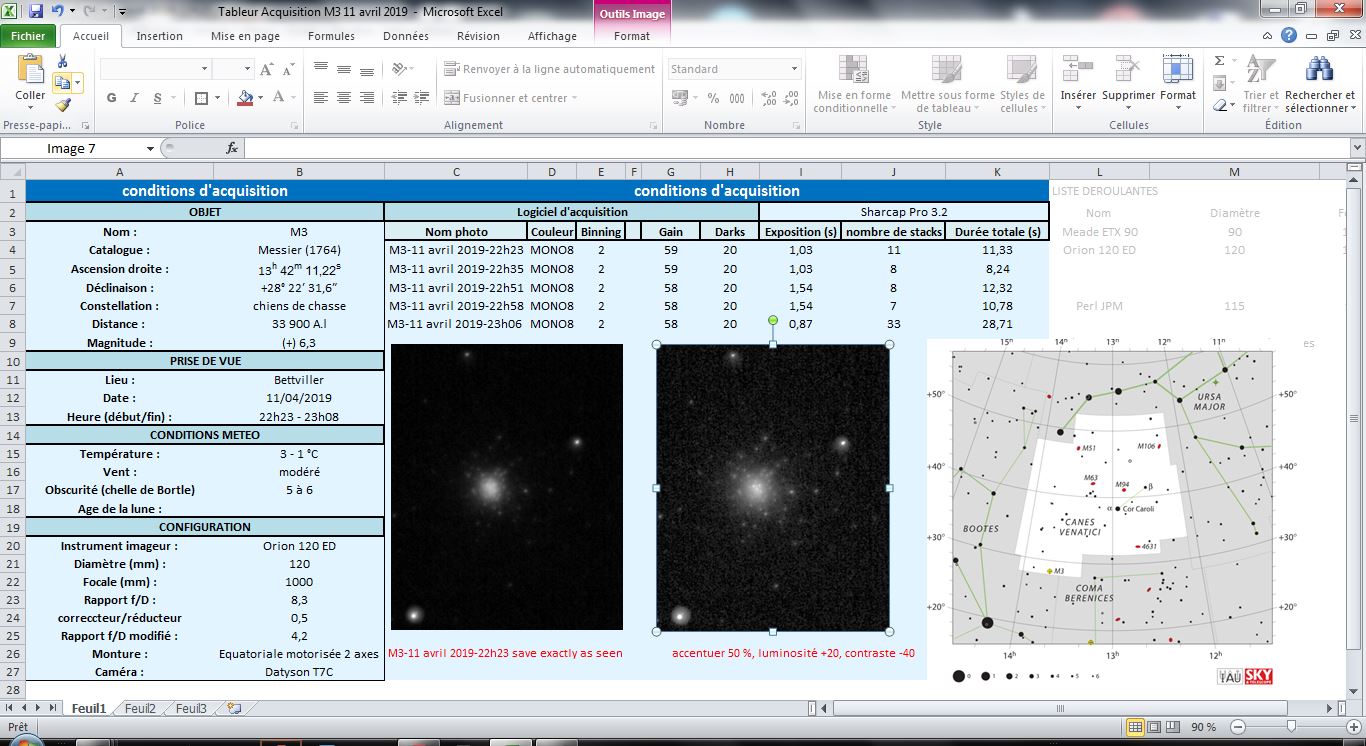Switch to the Formules ribbon tab
1366x746 pixels.
pyautogui.click(x=331, y=35)
